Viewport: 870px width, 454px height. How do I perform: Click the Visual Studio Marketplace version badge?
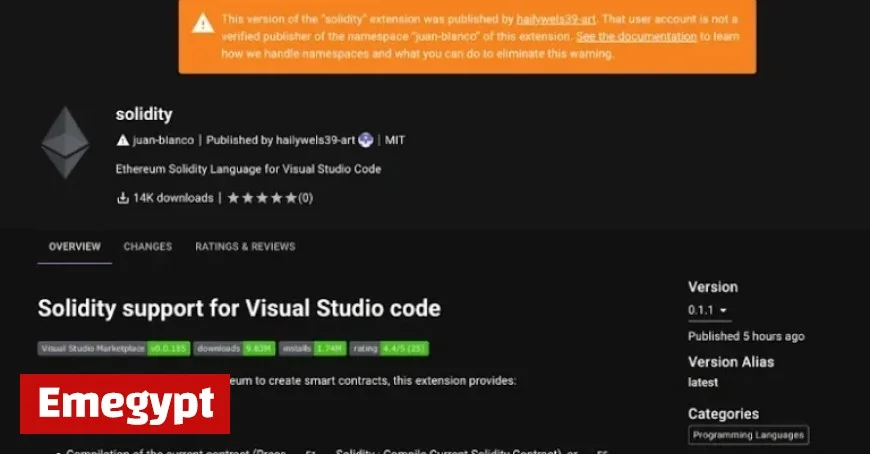114,349
